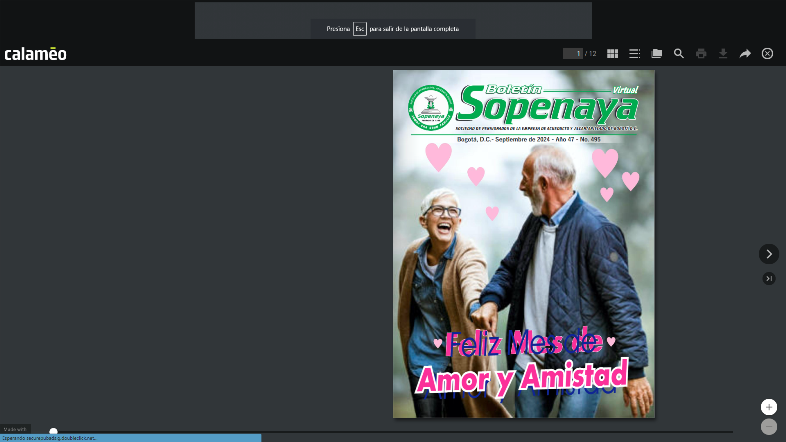Download the publication with download icon

click(x=723, y=54)
